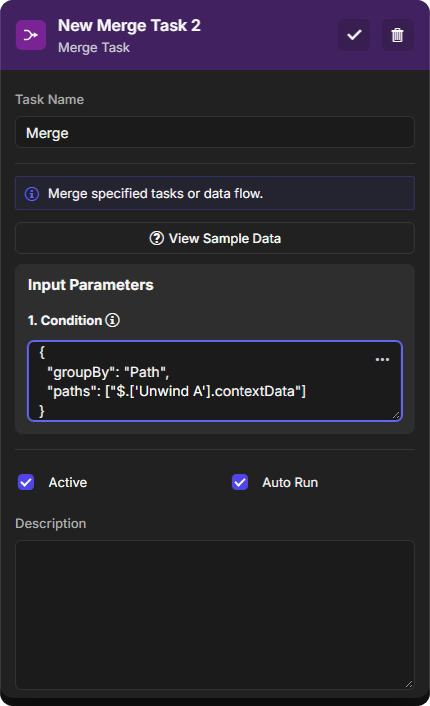Screen dimensions: 430x706
Task: Click the Auto Run label text
Action: click(x=290, y=483)
